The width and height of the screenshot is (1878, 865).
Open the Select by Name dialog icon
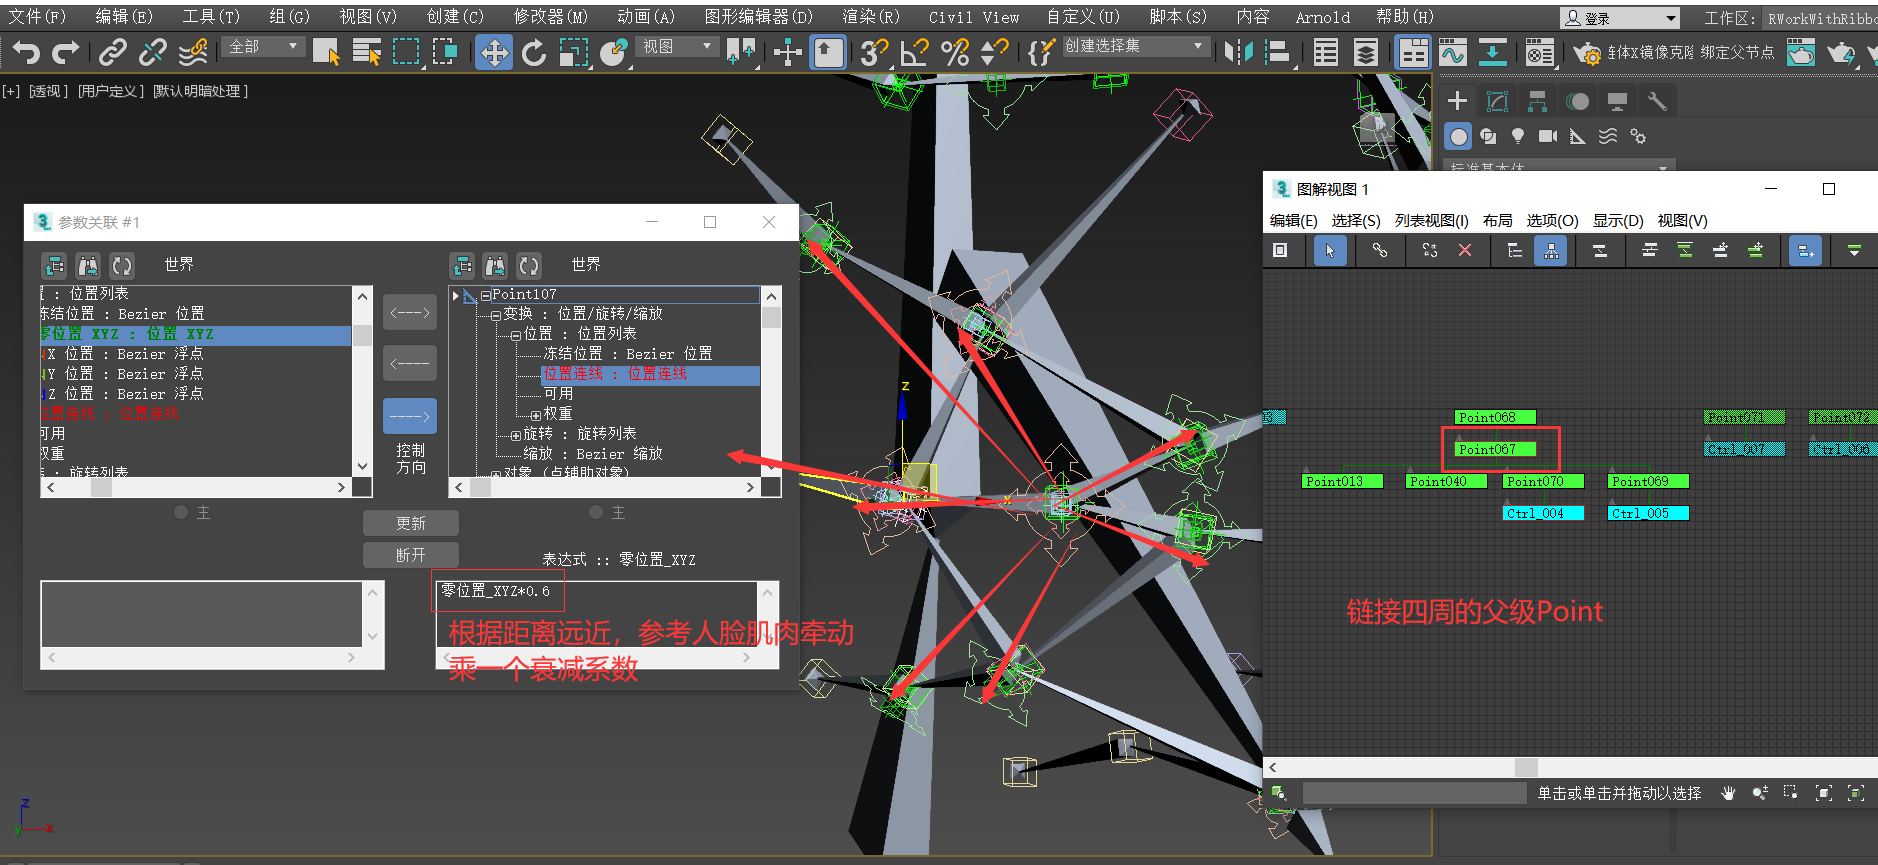367,52
